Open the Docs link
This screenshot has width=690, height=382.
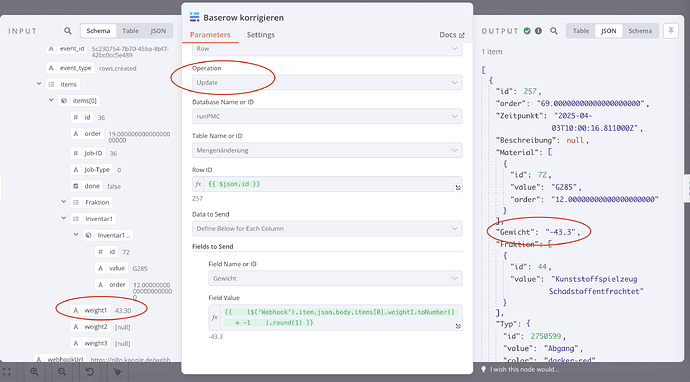[451, 35]
